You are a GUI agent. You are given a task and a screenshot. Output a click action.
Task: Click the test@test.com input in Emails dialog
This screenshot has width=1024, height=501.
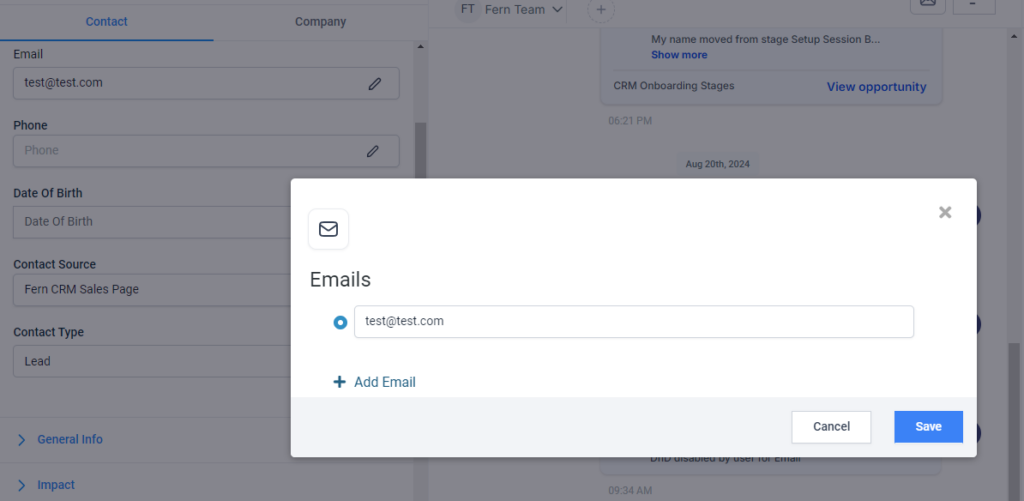click(x=633, y=321)
